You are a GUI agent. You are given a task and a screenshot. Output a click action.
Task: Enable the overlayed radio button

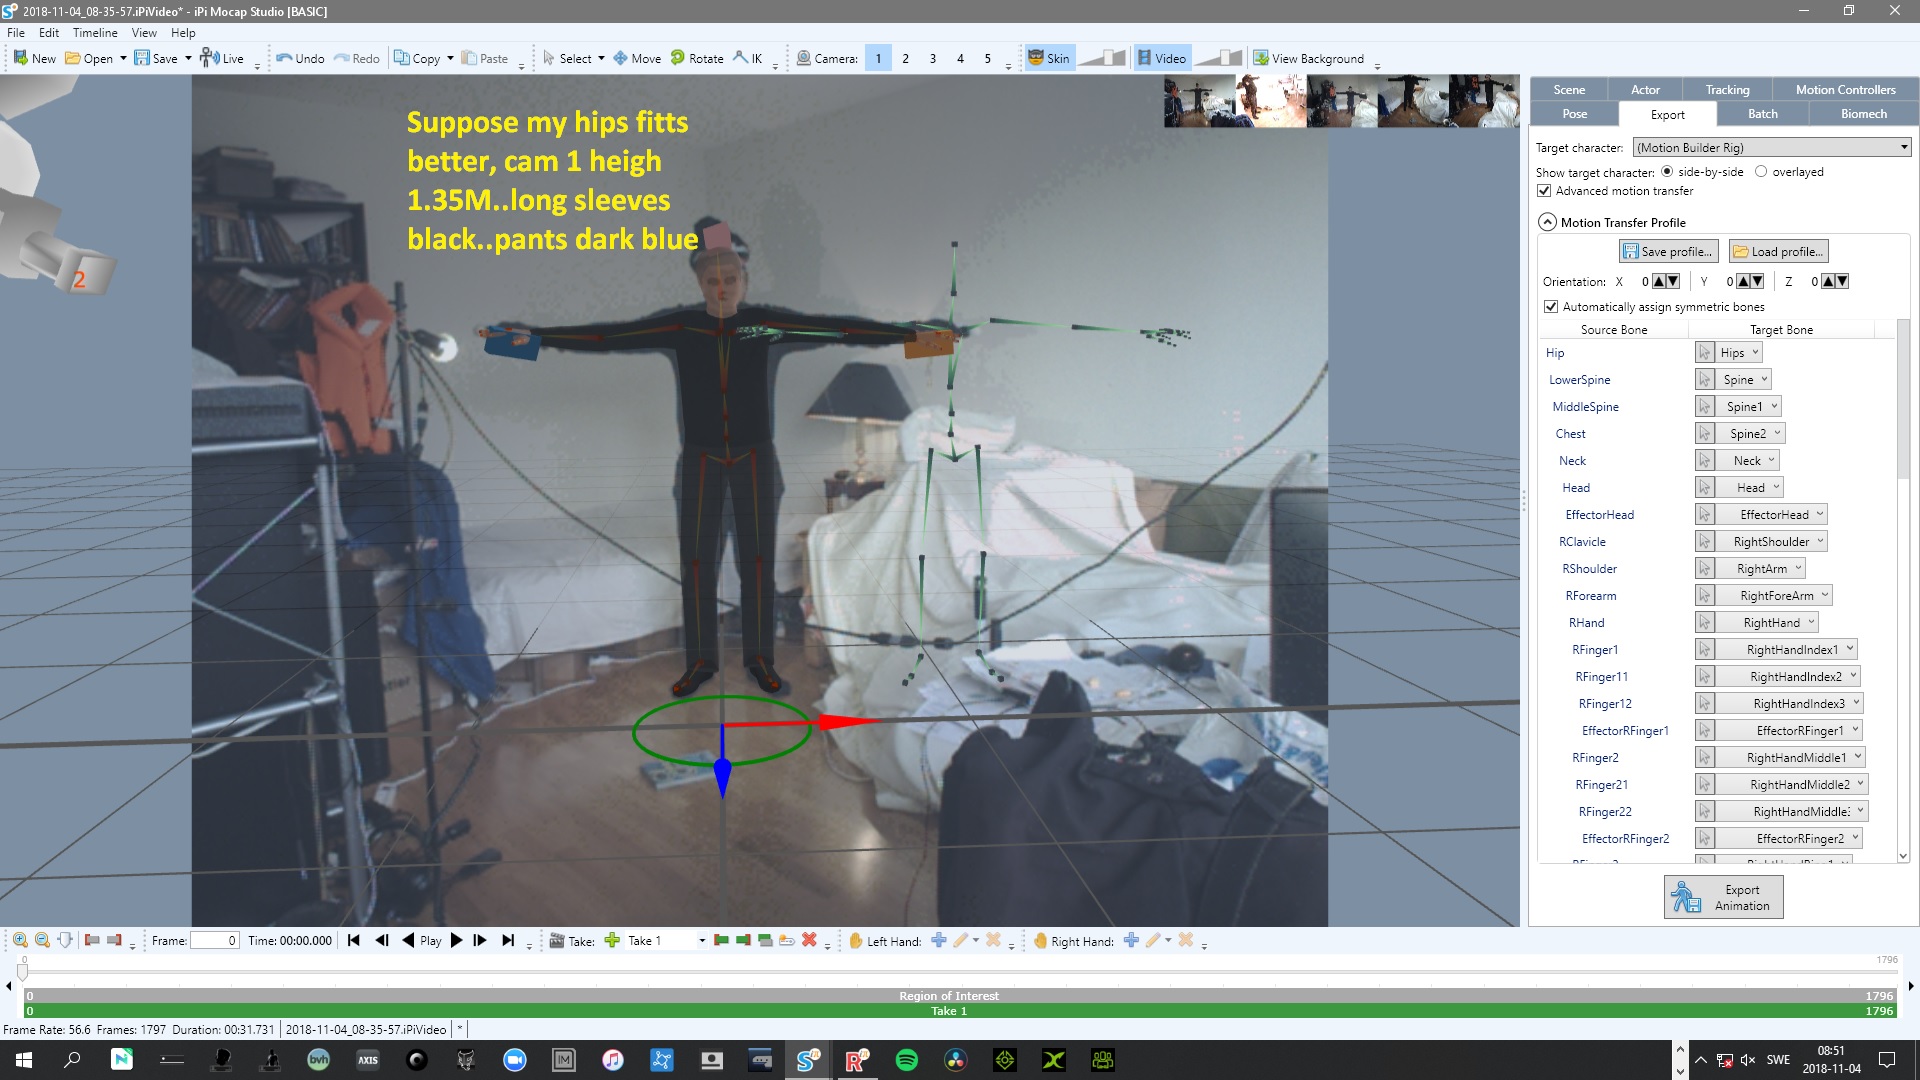[1761, 172]
